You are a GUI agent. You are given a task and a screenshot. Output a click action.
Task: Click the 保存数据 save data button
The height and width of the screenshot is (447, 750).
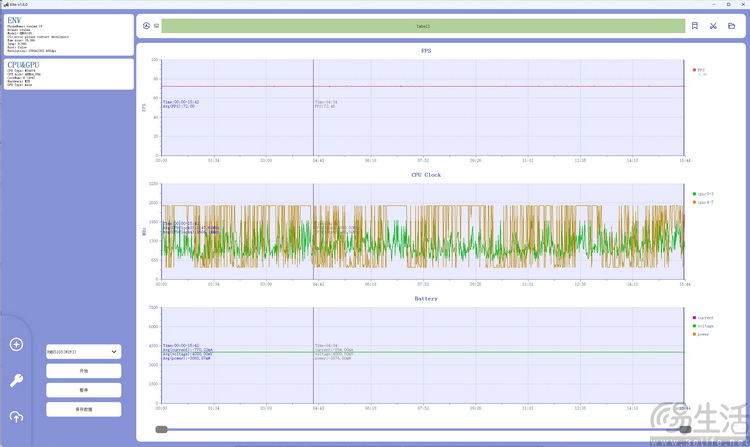pos(83,409)
